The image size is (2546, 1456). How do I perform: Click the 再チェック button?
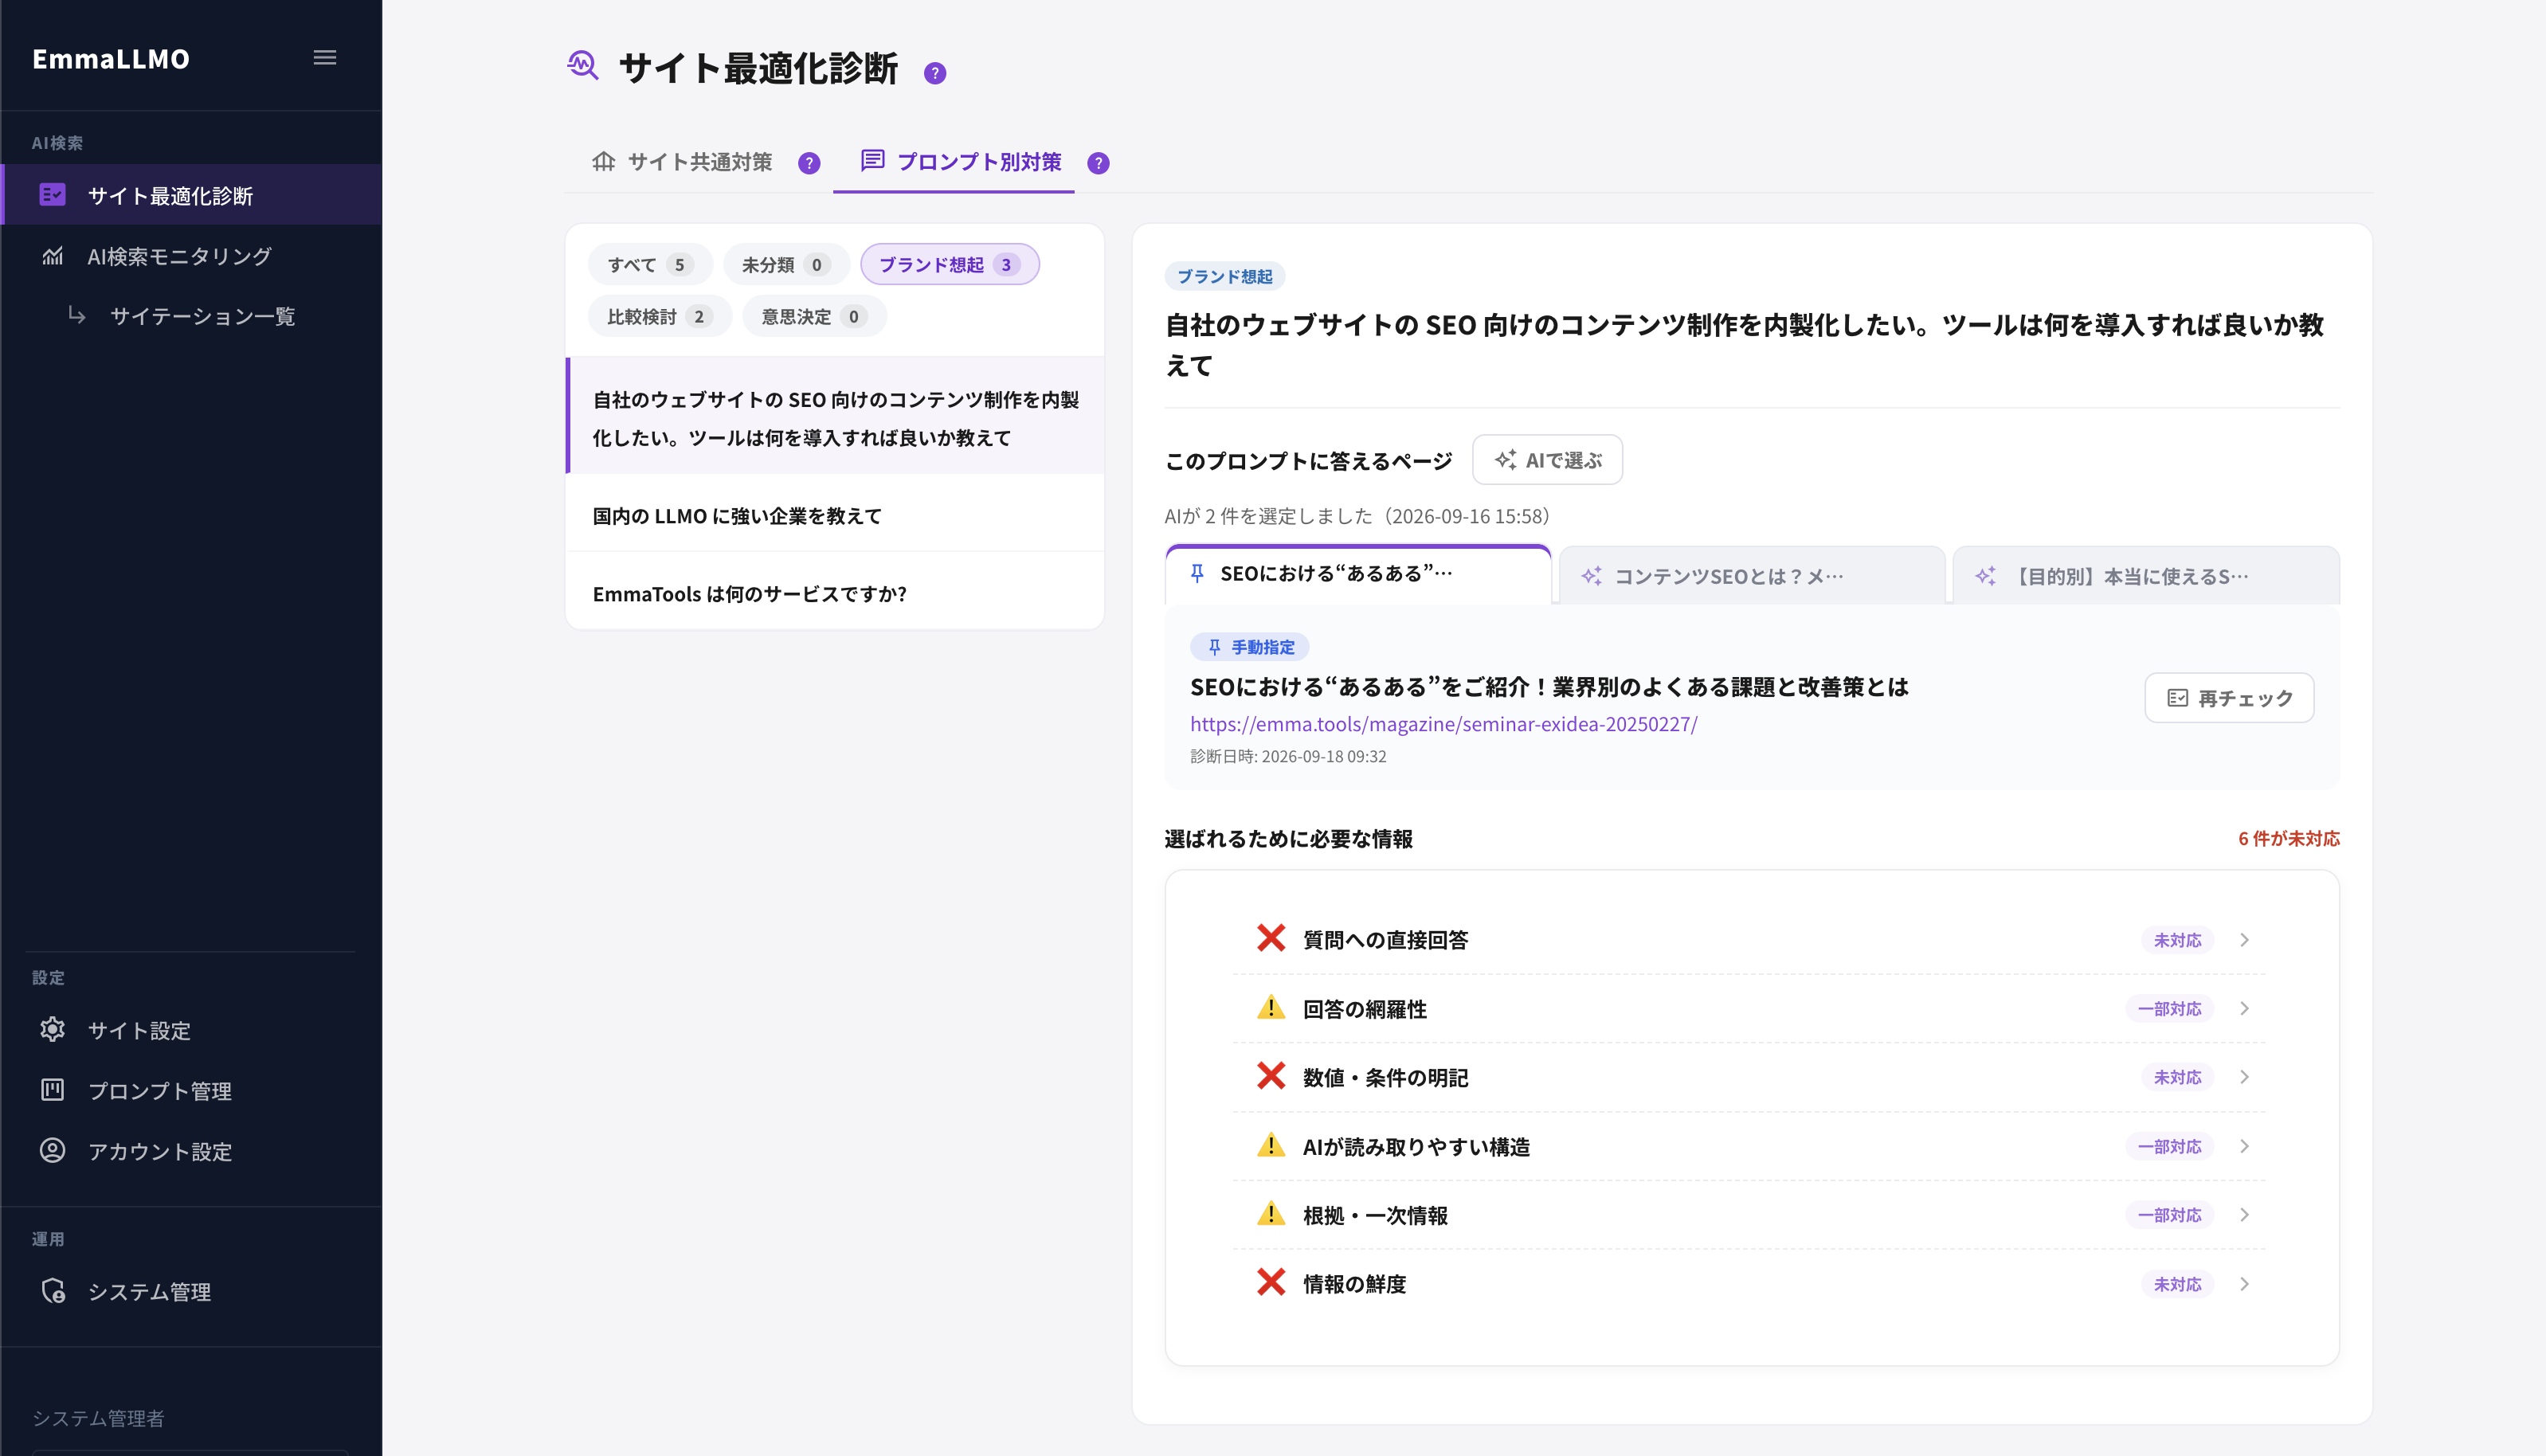coord(2229,698)
